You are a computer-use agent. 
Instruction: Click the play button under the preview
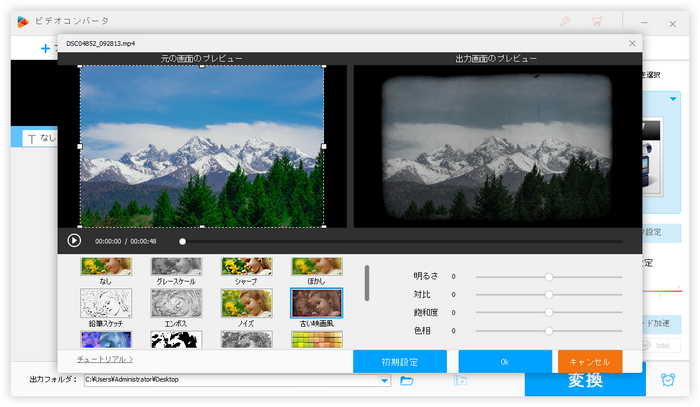coord(74,240)
